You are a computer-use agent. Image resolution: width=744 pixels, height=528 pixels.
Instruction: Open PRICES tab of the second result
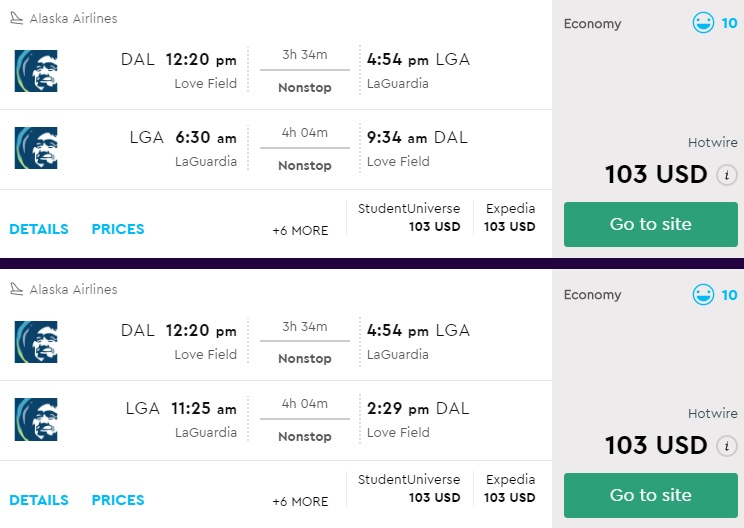[x=118, y=500]
